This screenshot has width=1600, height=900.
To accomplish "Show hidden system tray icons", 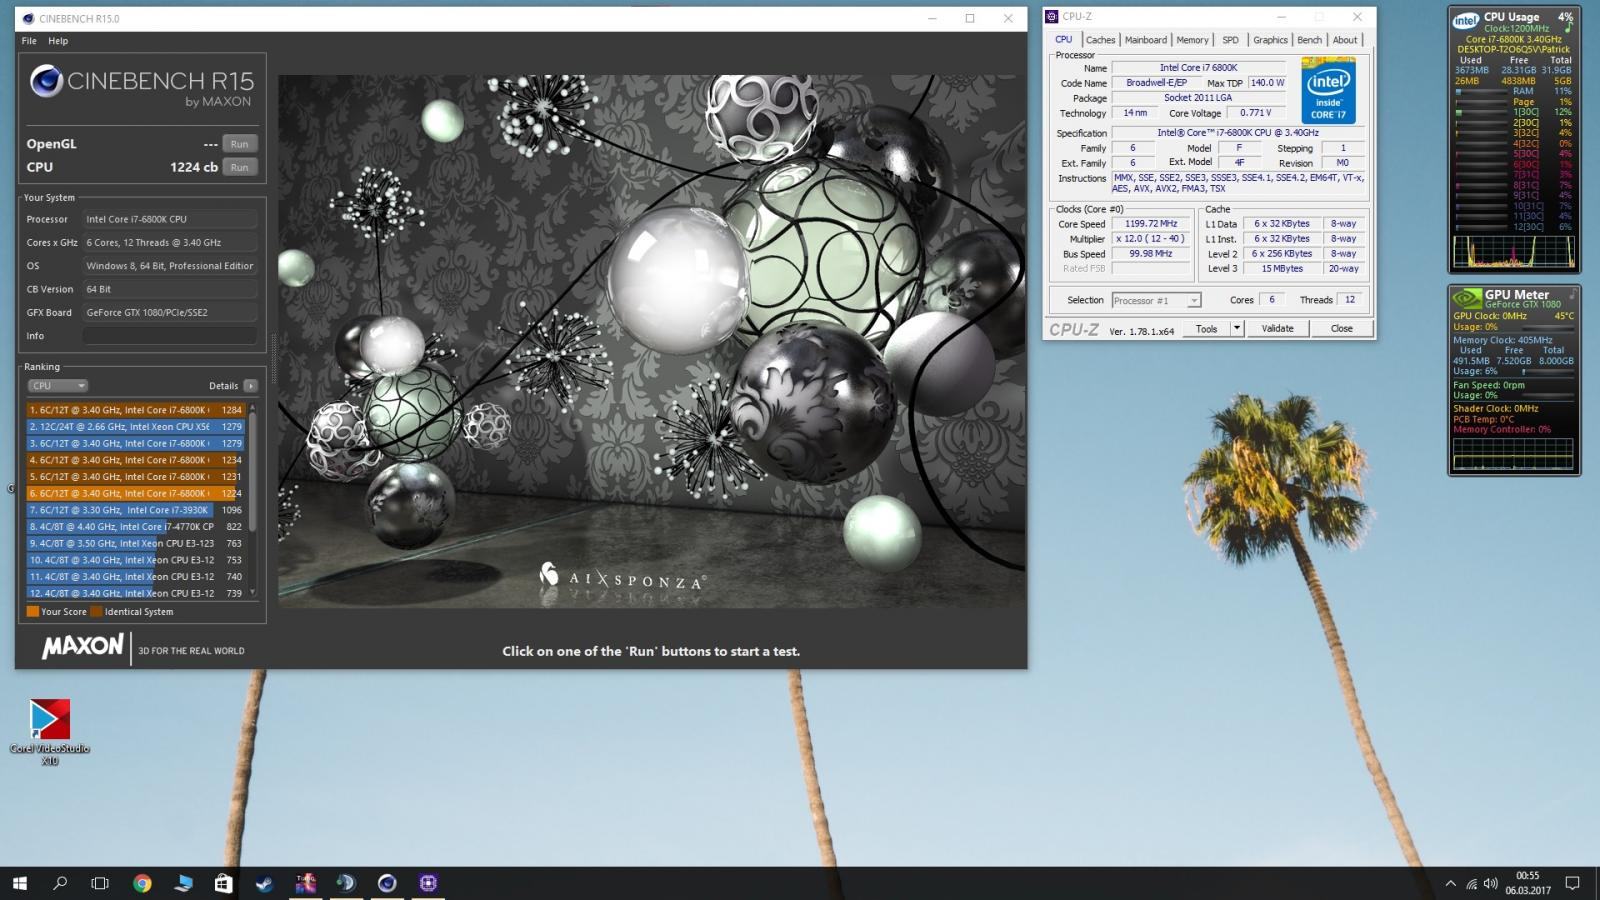I will (x=1451, y=884).
